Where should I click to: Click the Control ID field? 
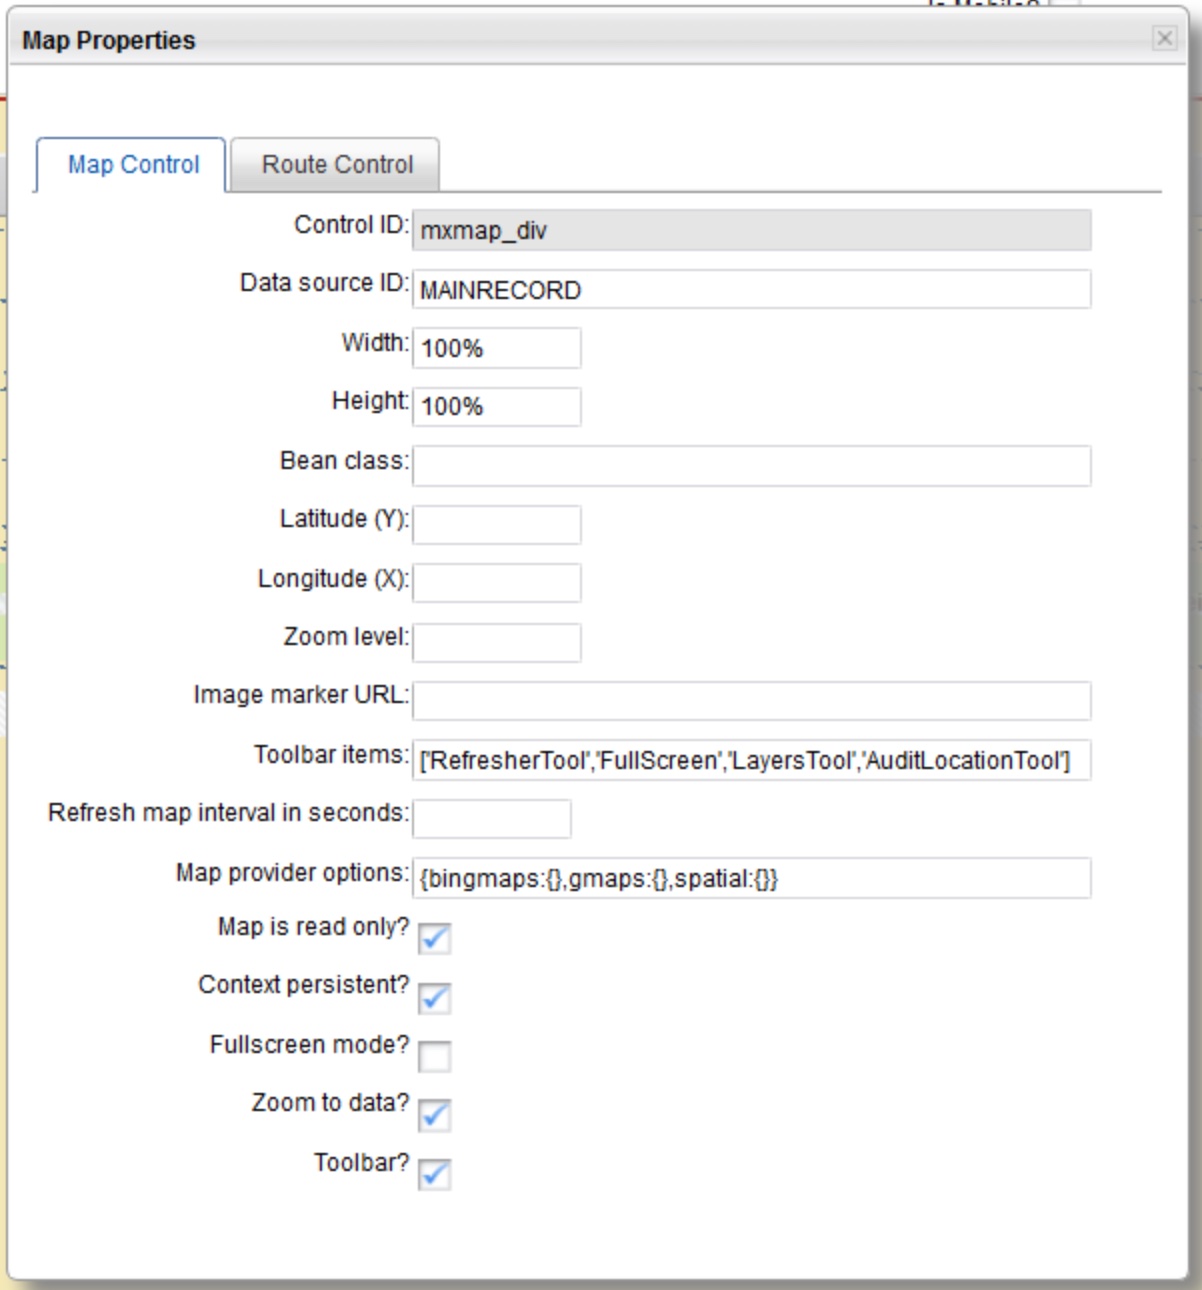(x=751, y=231)
